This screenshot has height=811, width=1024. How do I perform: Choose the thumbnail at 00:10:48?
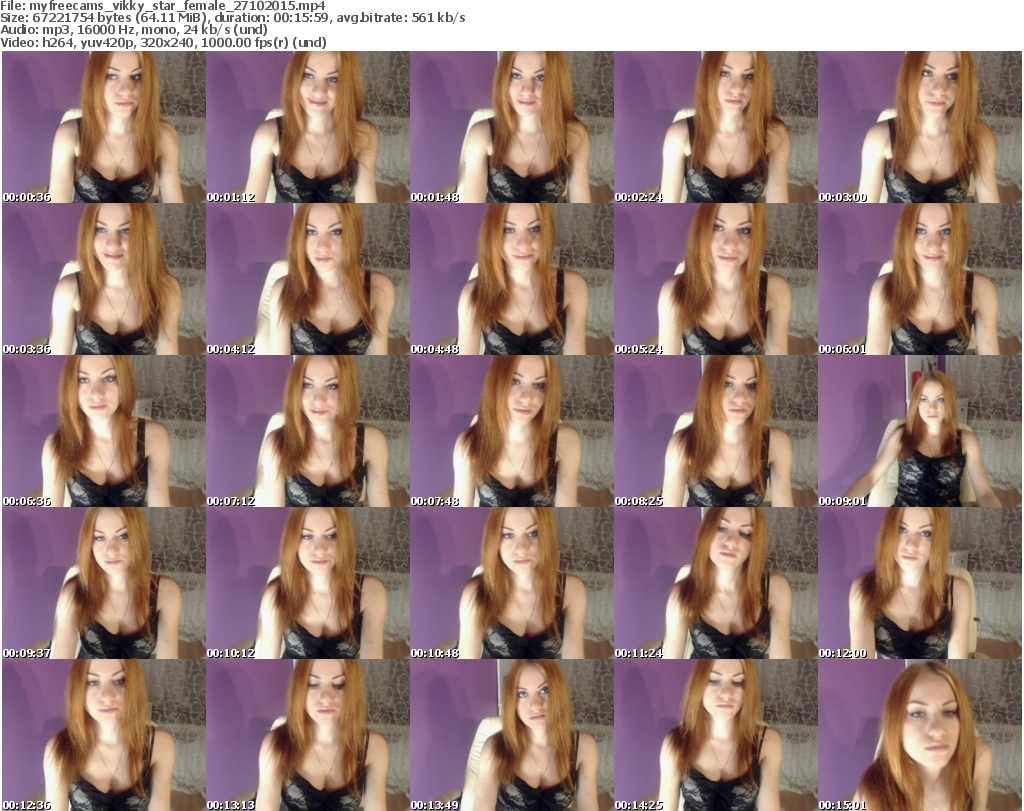pos(511,583)
